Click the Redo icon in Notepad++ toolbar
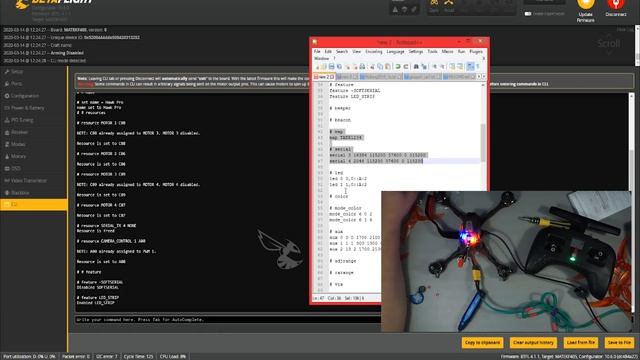The width and height of the screenshot is (640, 360). tap(406, 67)
